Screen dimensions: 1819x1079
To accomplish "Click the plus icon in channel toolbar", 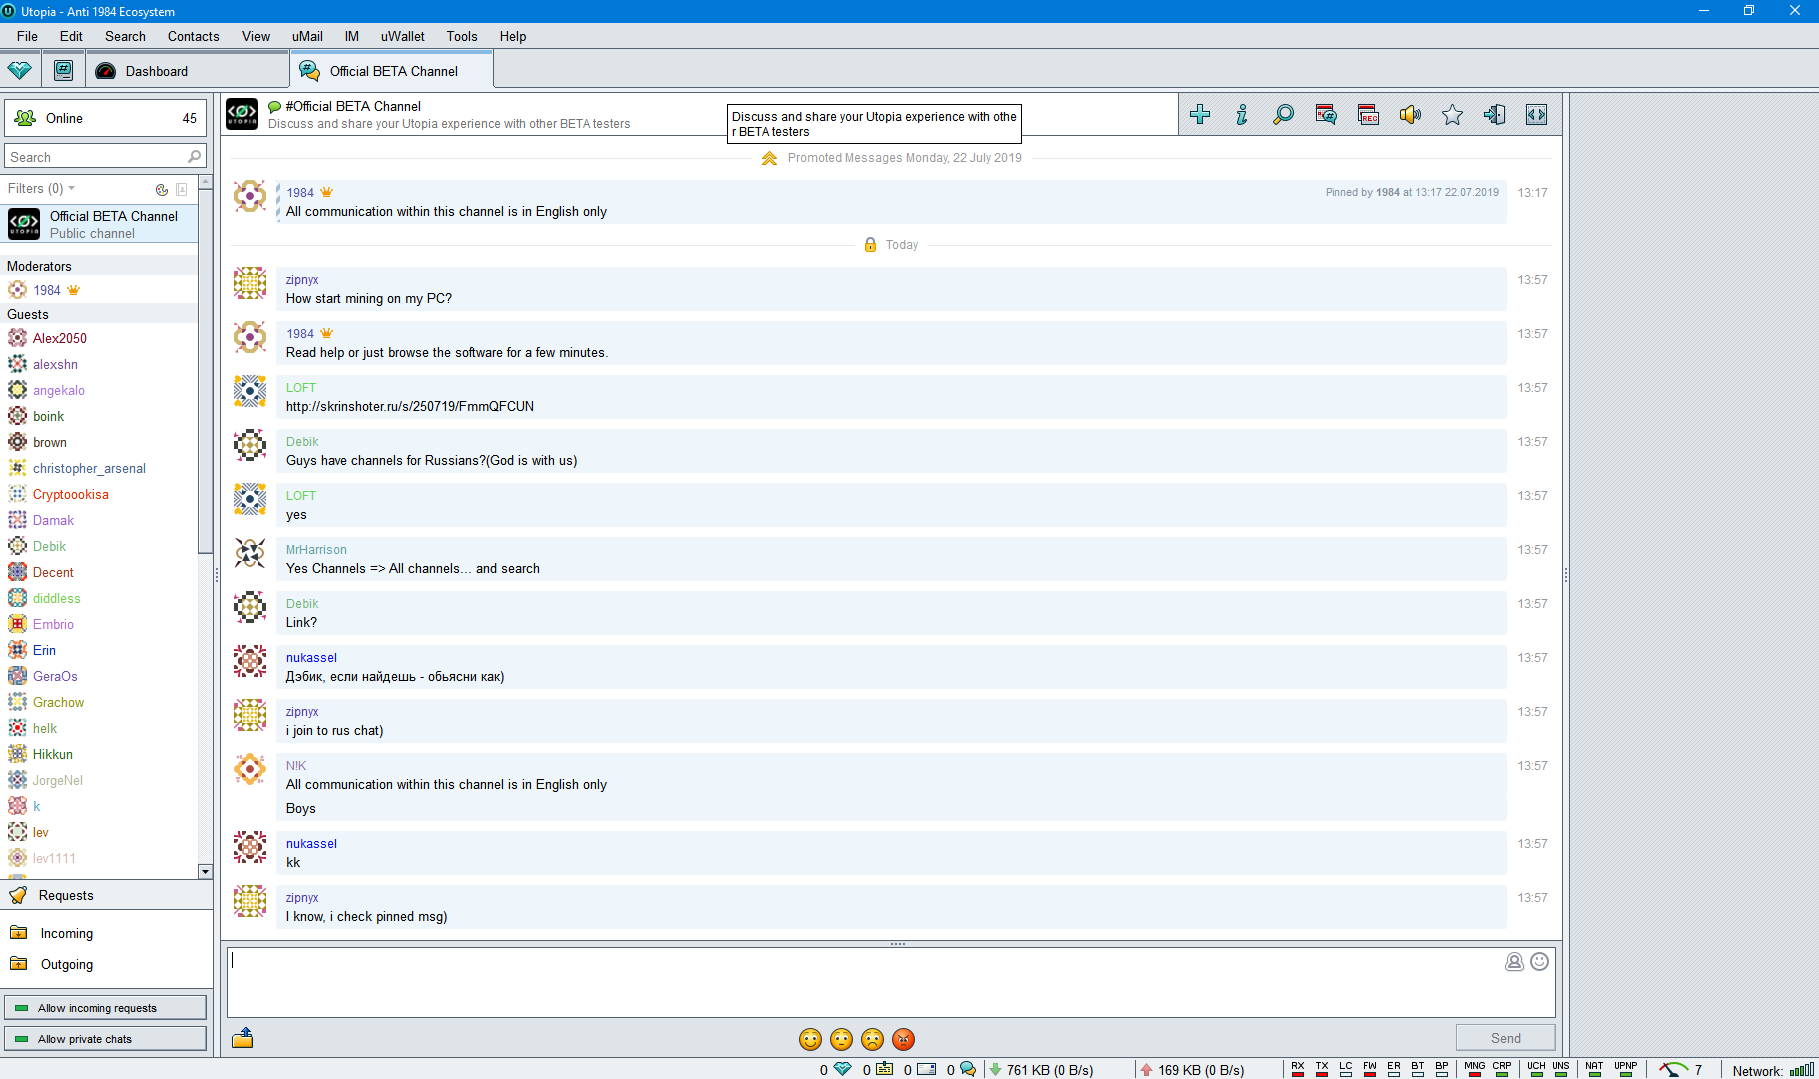I will point(1200,115).
